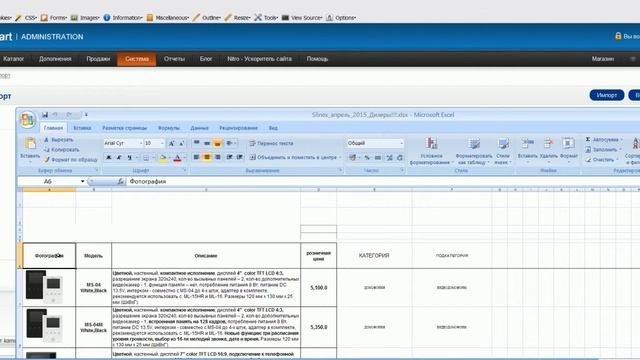
Task: Switch to the Рецензирование ribbon tab
Action: click(238, 128)
